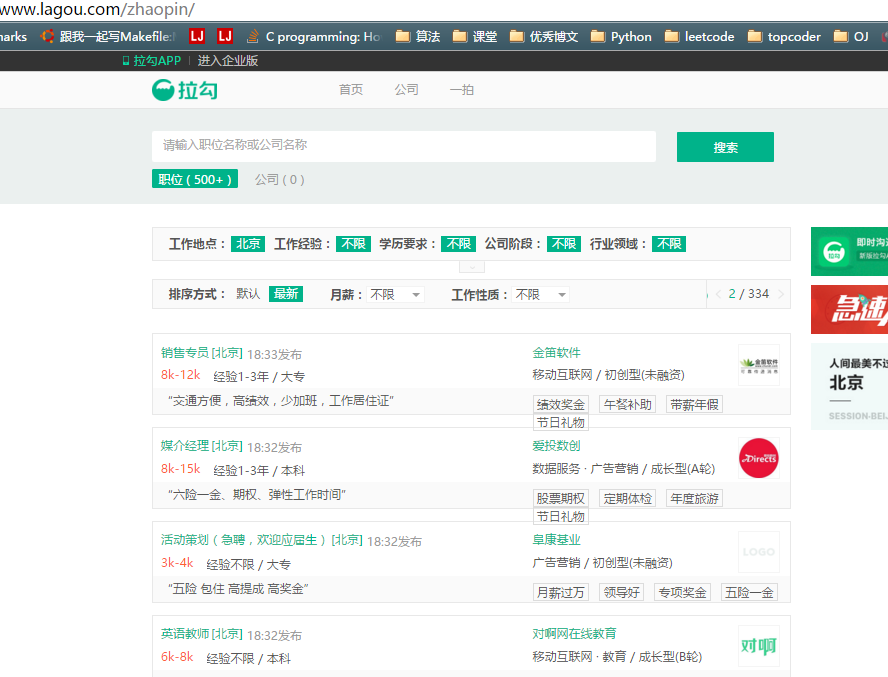Open the 销售专员 [北京] job posting
888x677 pixels.
point(202,353)
